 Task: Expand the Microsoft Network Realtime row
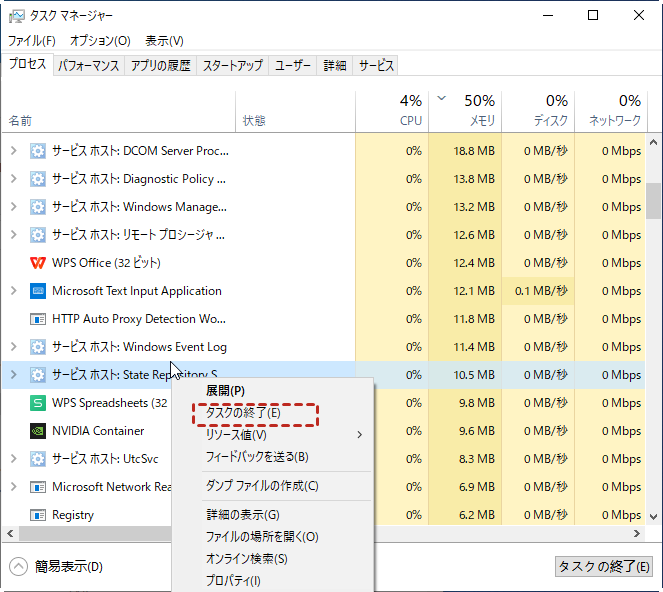(14, 486)
